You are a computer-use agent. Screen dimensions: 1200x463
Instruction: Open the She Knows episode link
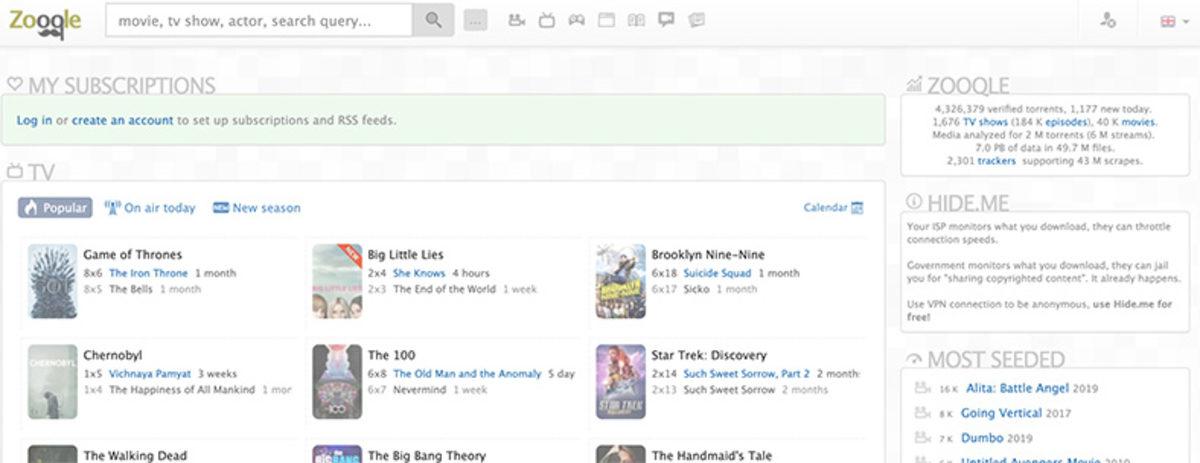(x=419, y=273)
